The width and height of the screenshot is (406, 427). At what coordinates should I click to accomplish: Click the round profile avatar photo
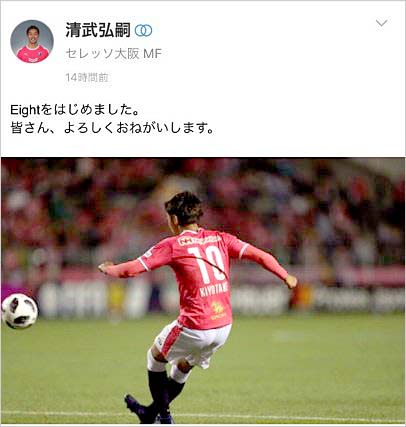pos(32,41)
